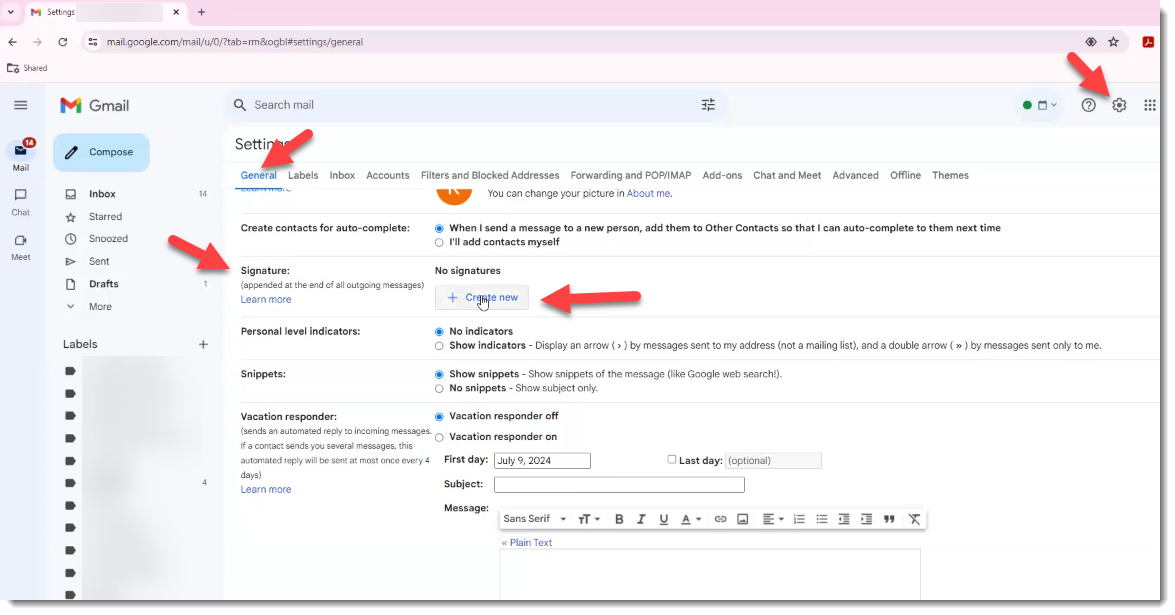
Task: Open Vacation responder Learn more link
Action: (x=266, y=490)
